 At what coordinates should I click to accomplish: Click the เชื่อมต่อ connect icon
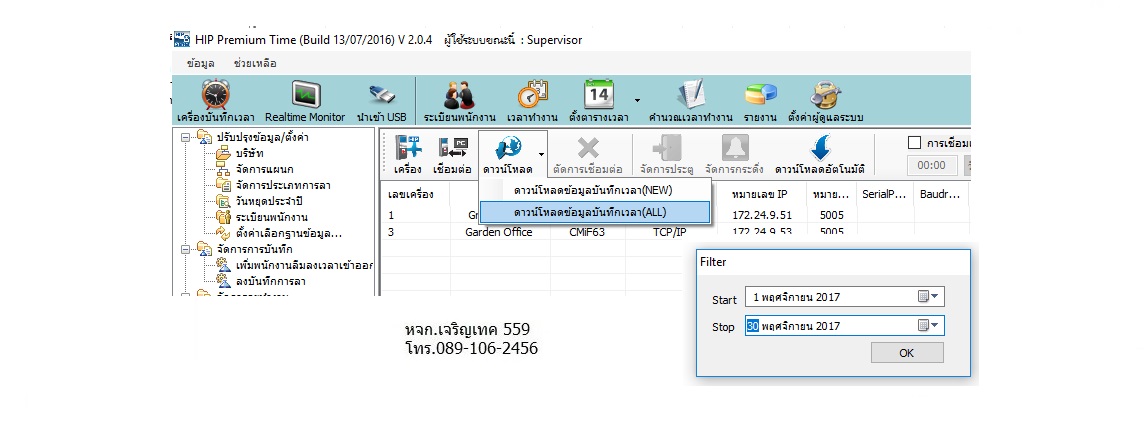coord(452,149)
